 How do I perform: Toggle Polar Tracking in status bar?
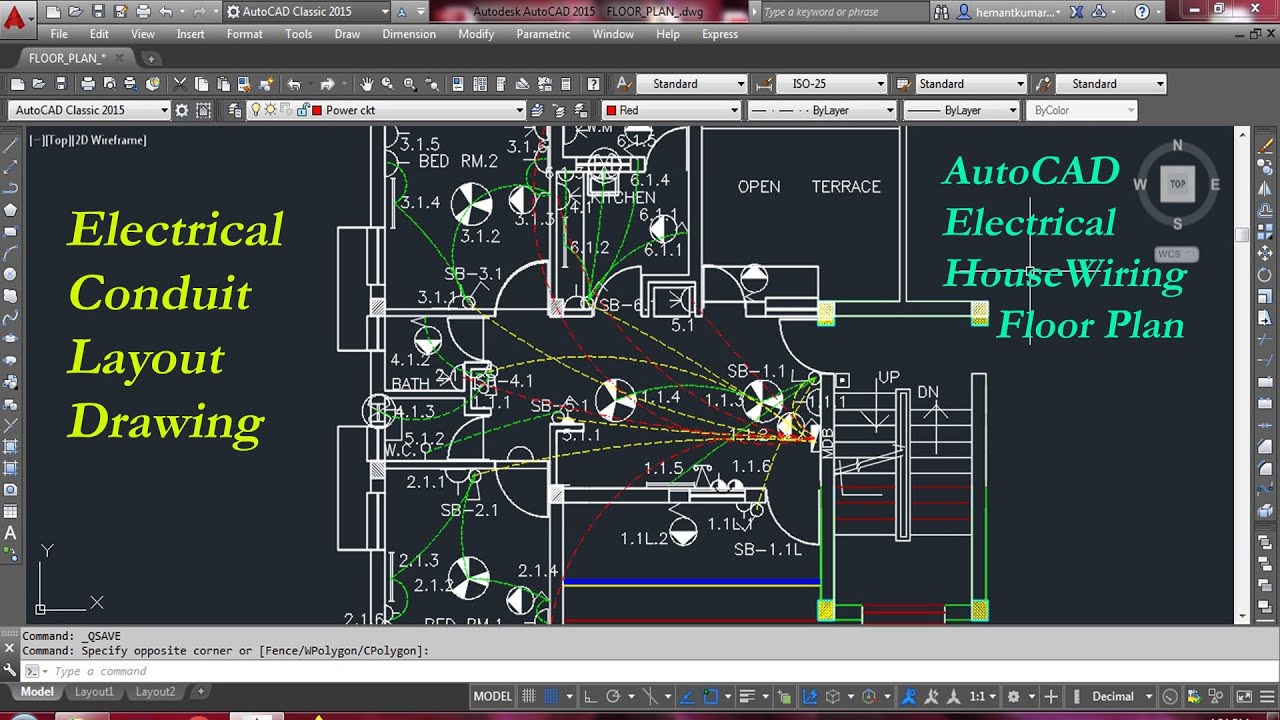(x=612, y=696)
